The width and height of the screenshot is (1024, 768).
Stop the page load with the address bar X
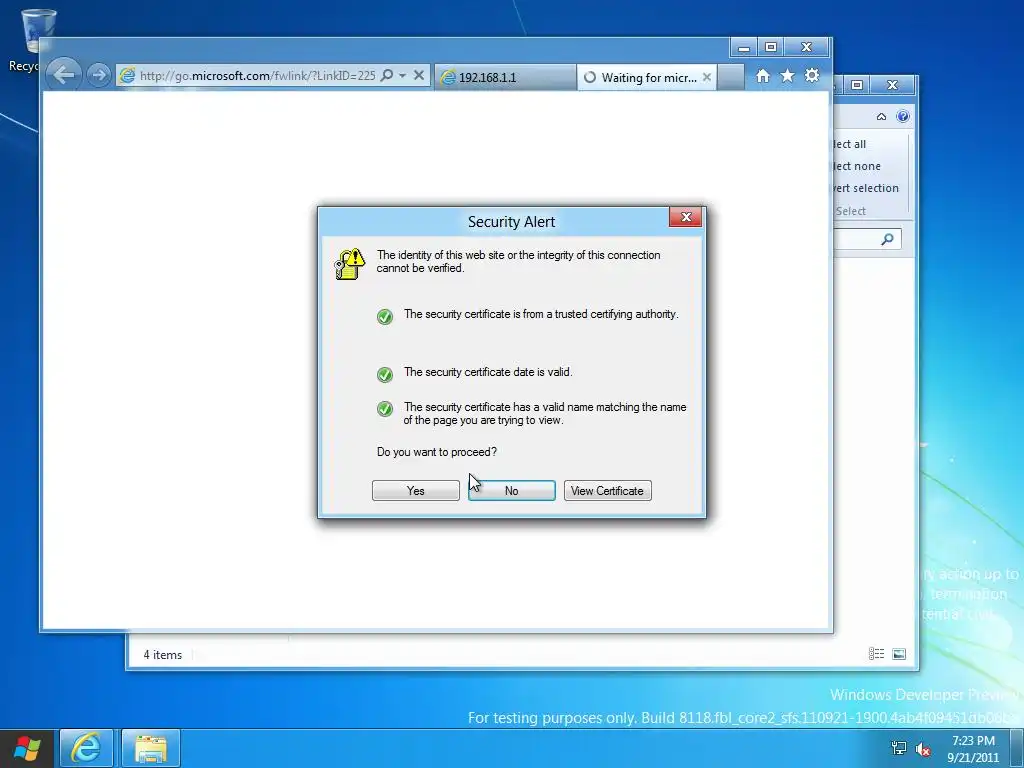pyautogui.click(x=419, y=76)
